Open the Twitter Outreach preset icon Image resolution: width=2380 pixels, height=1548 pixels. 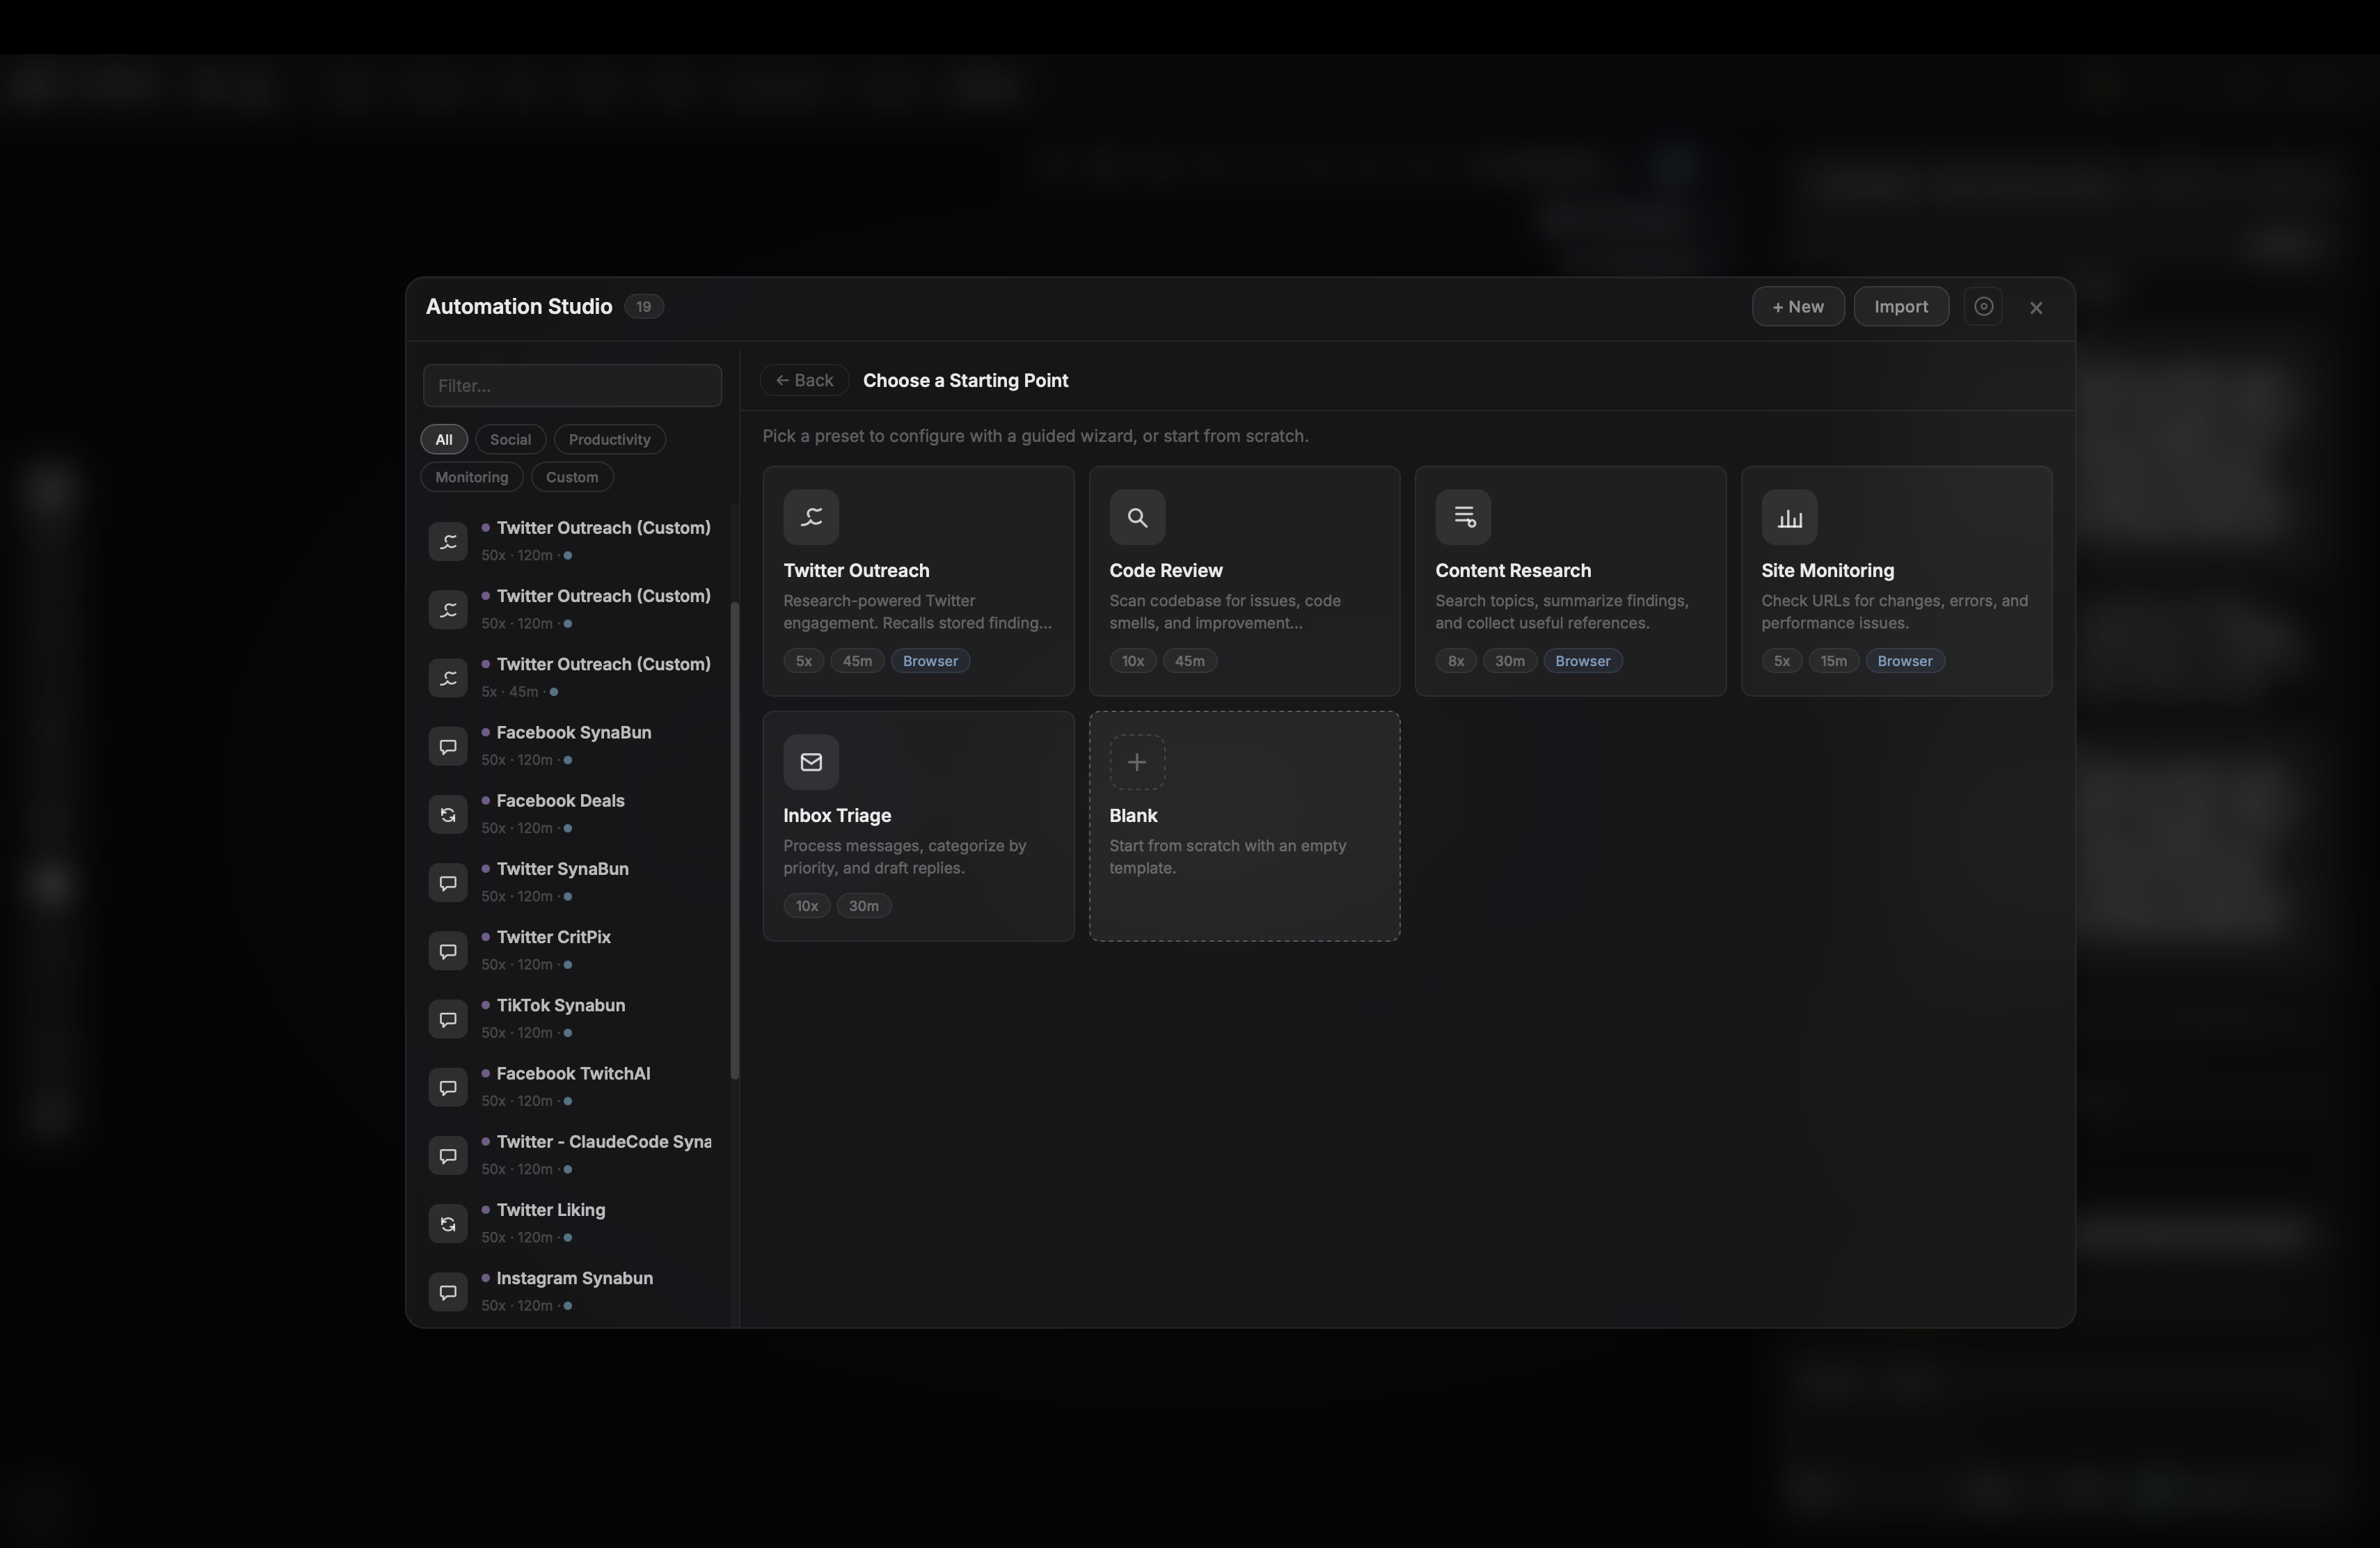tap(811, 517)
